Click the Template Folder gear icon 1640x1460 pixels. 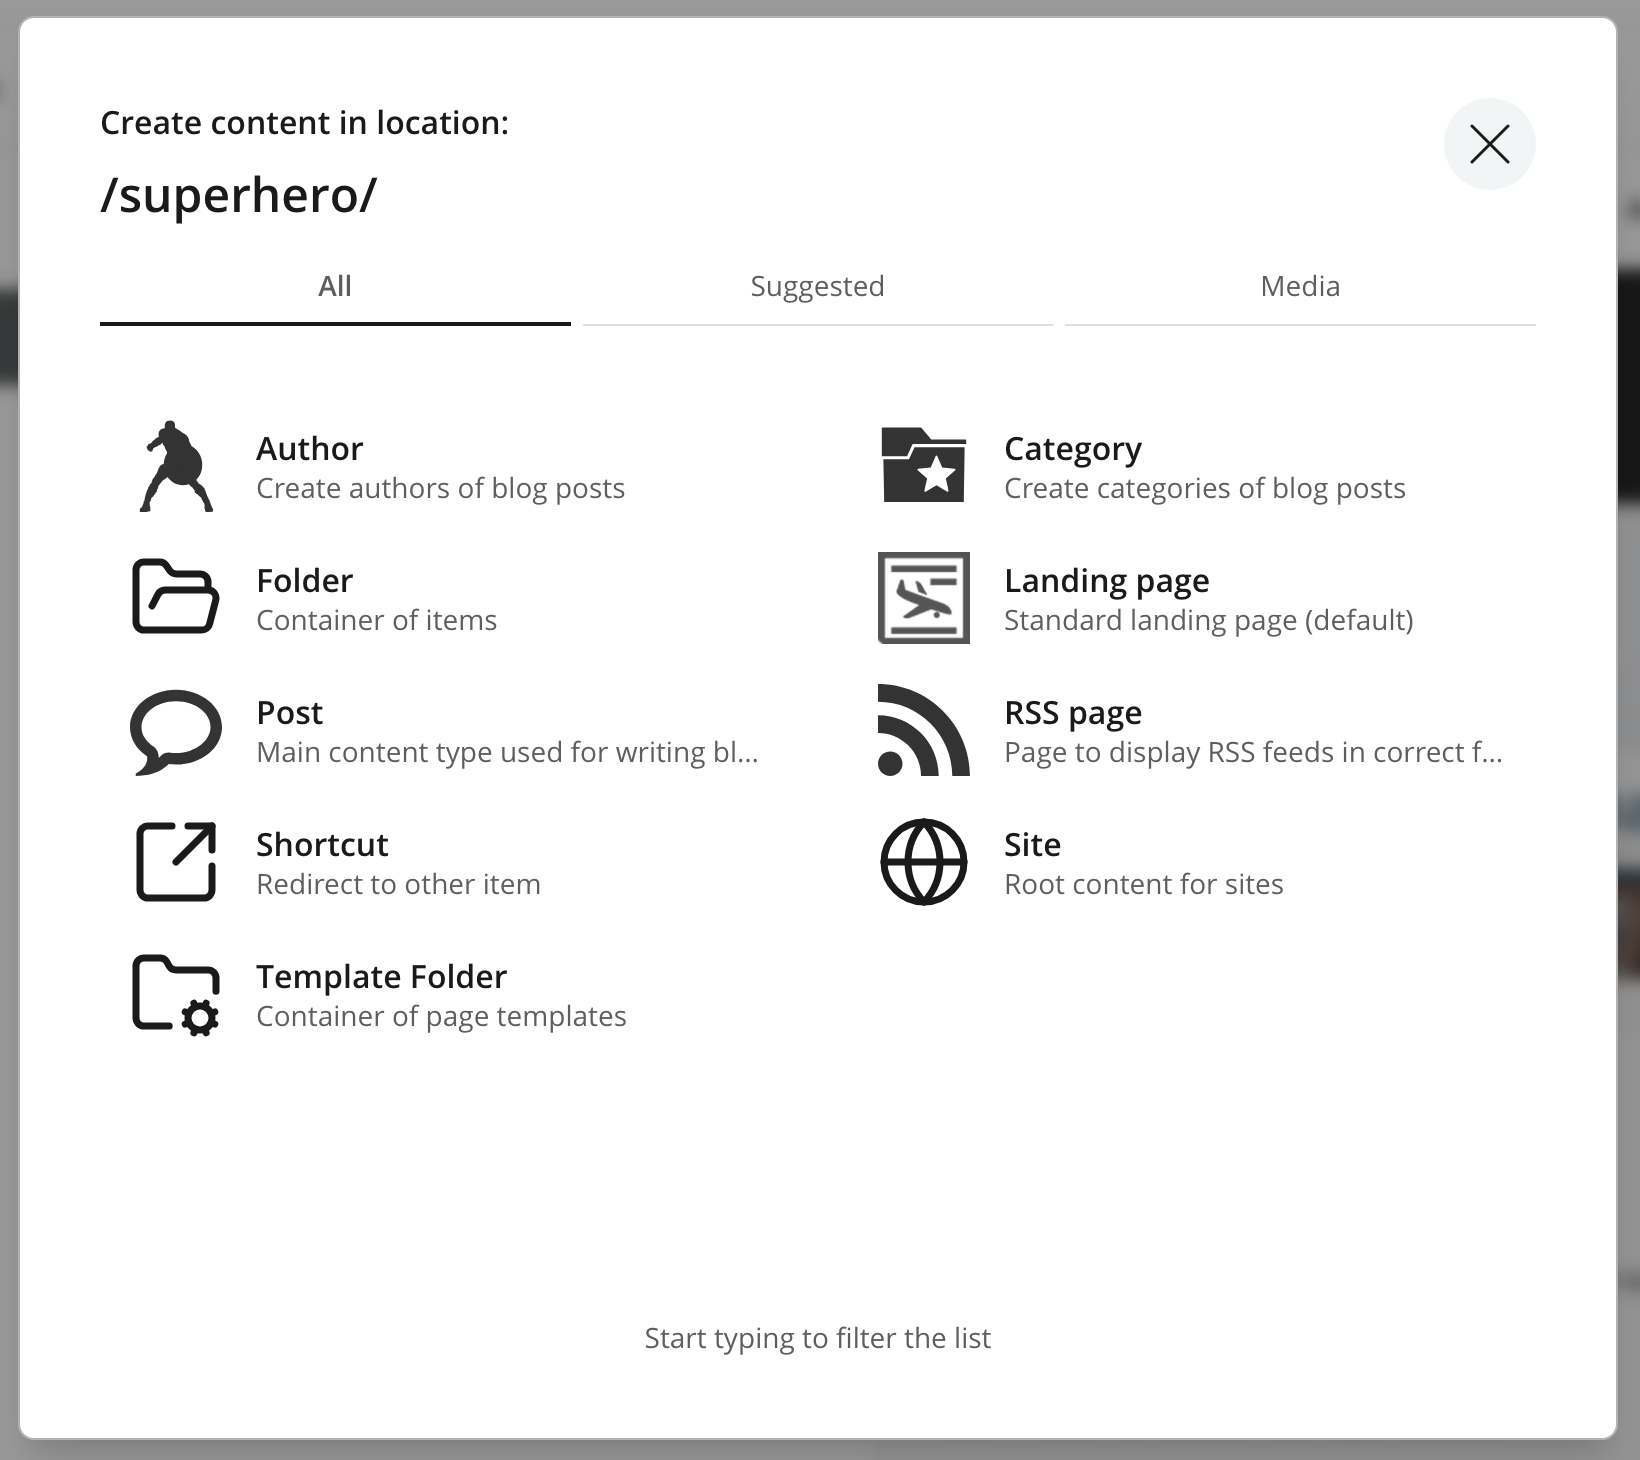176,995
